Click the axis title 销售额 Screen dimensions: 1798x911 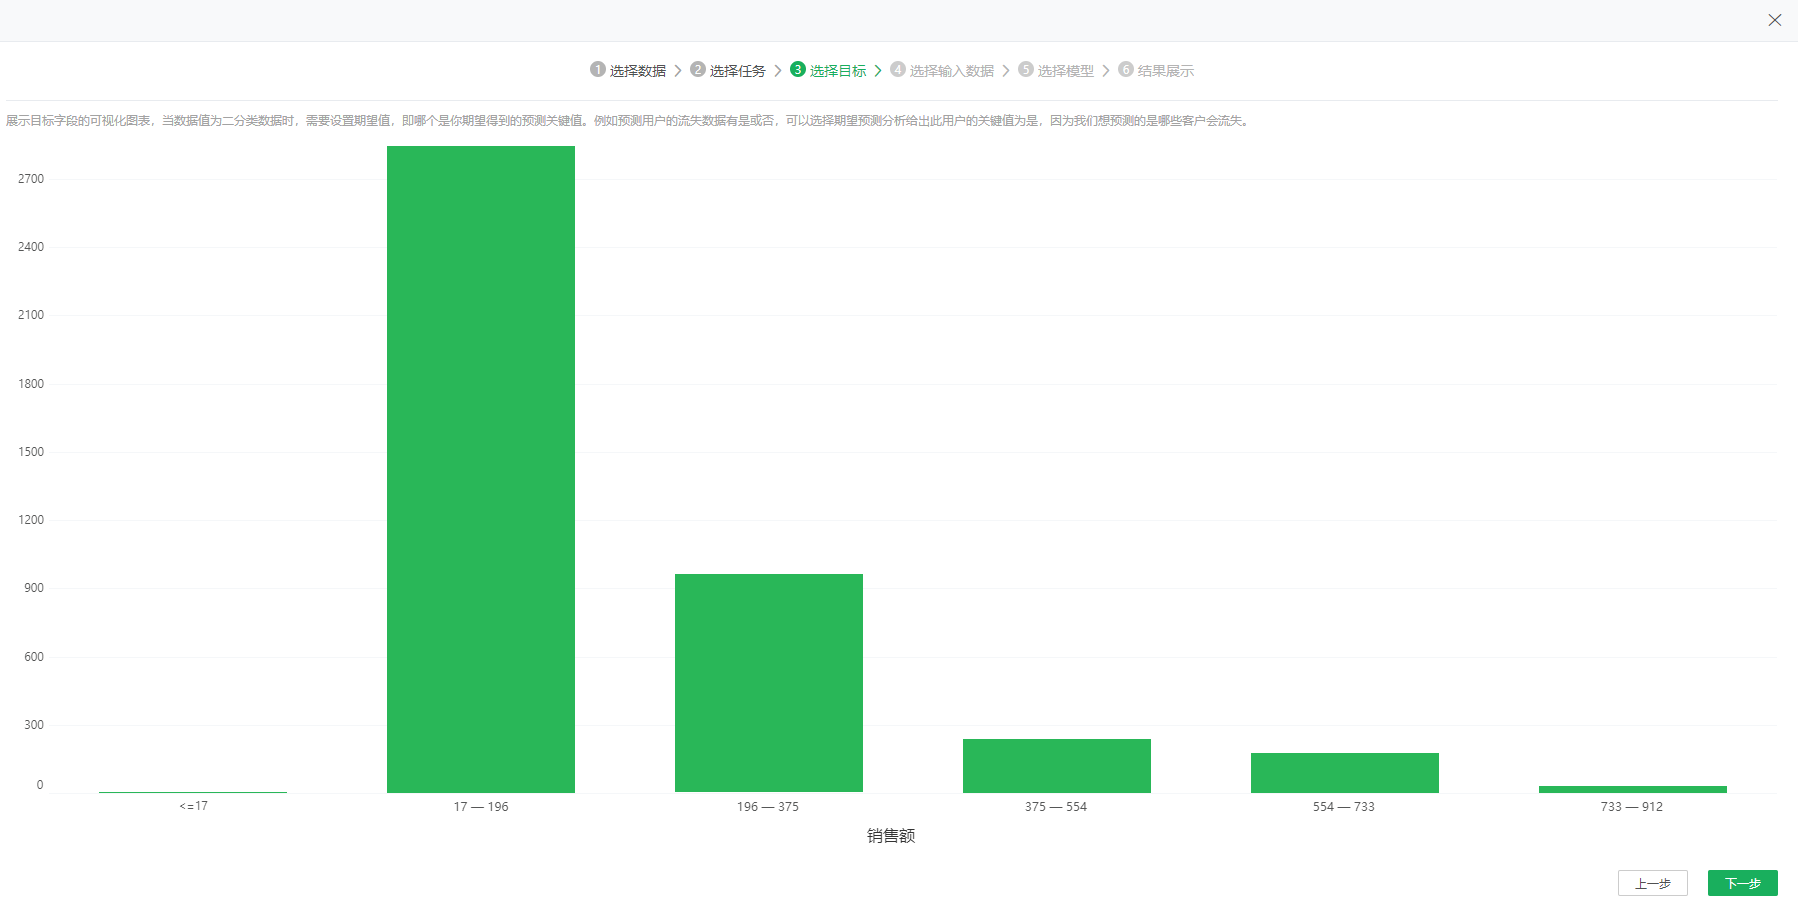click(891, 836)
